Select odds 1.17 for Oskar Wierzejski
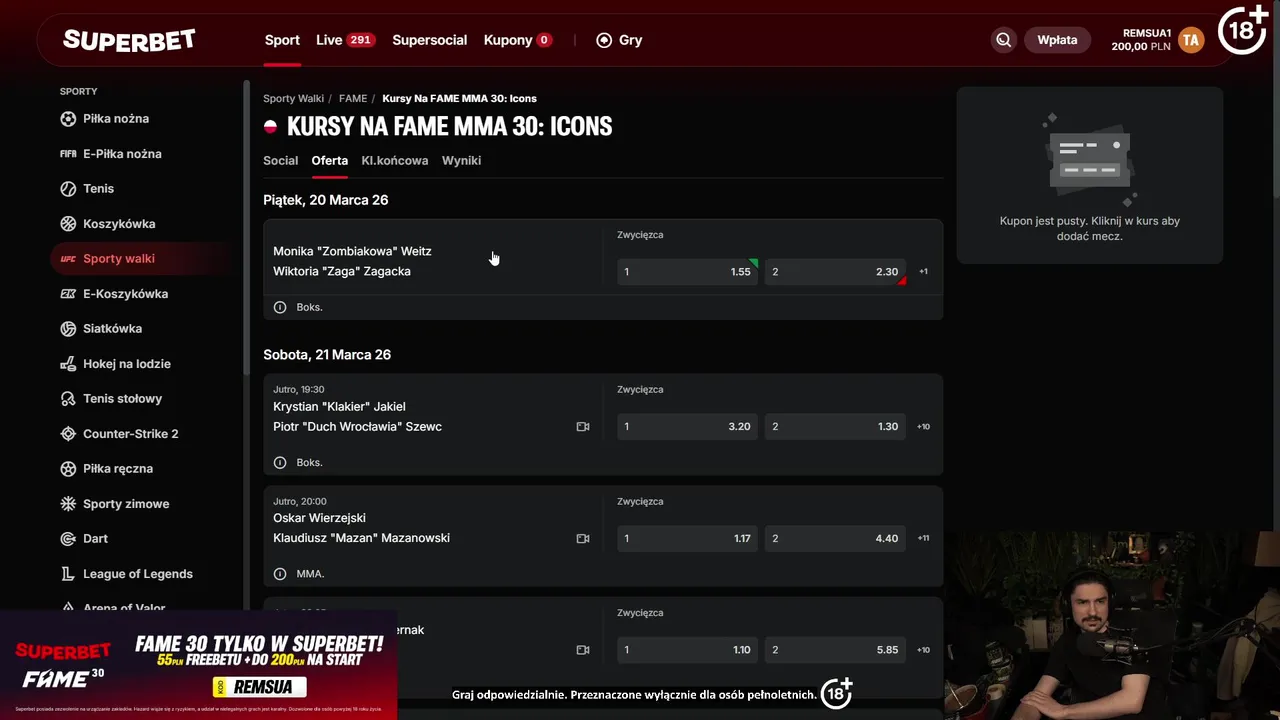 688,538
